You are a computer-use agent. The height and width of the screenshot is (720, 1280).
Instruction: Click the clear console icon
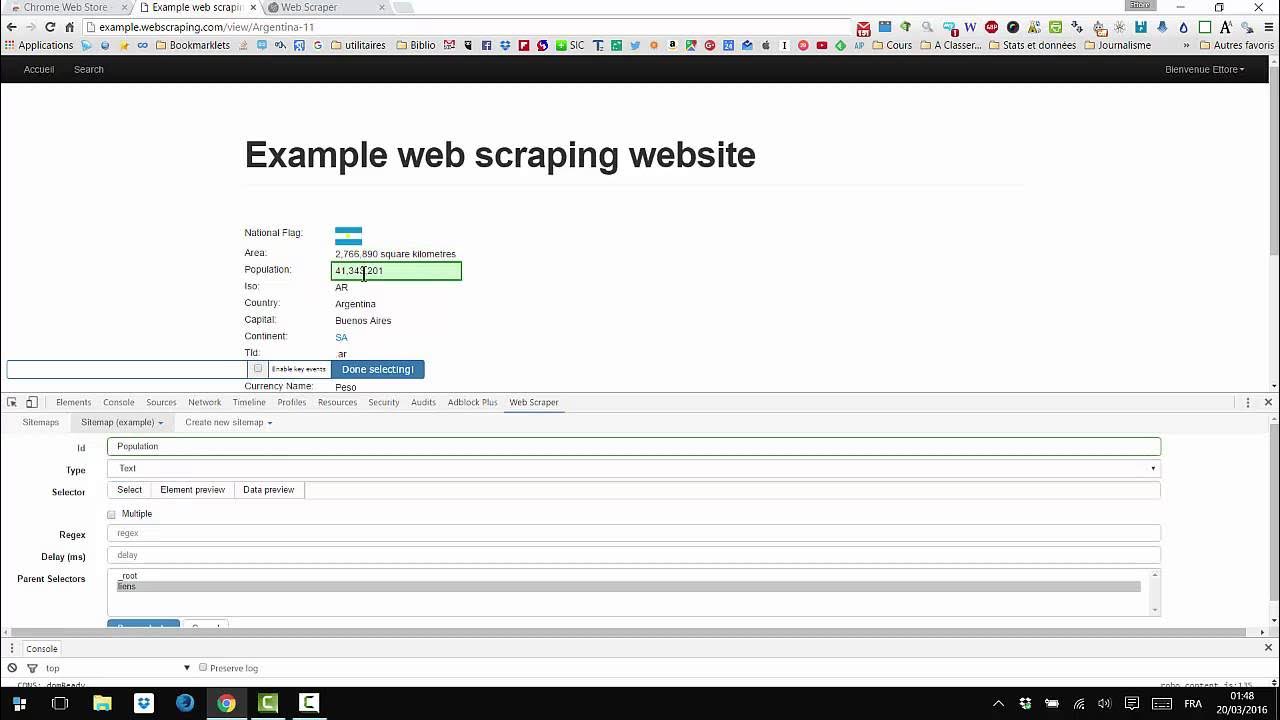click(12, 668)
